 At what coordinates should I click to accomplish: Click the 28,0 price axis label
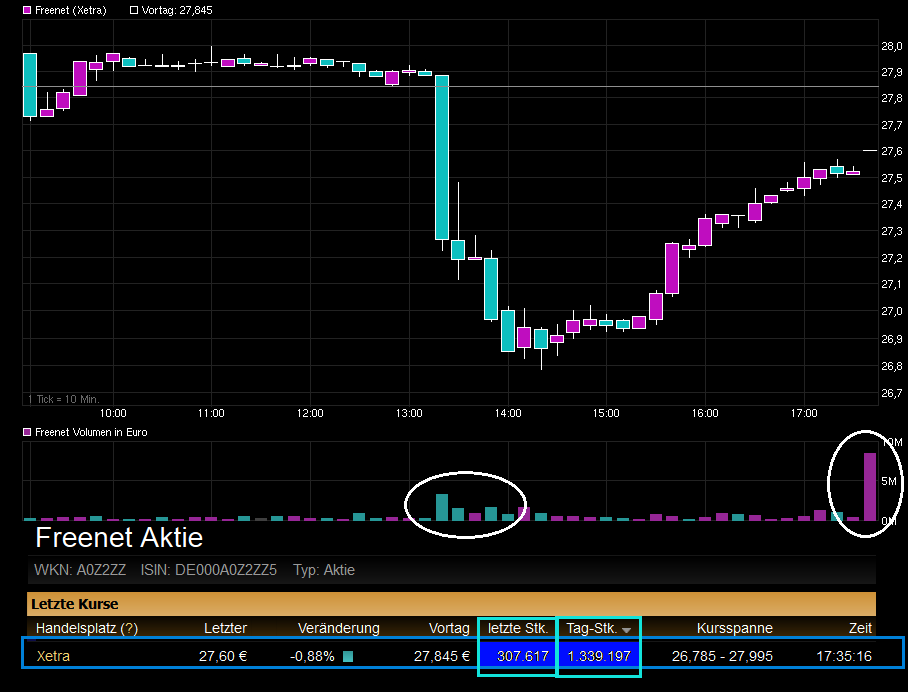coord(891,46)
